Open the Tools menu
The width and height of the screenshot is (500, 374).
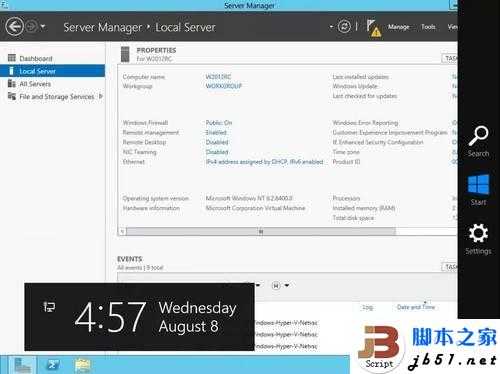coord(428,27)
